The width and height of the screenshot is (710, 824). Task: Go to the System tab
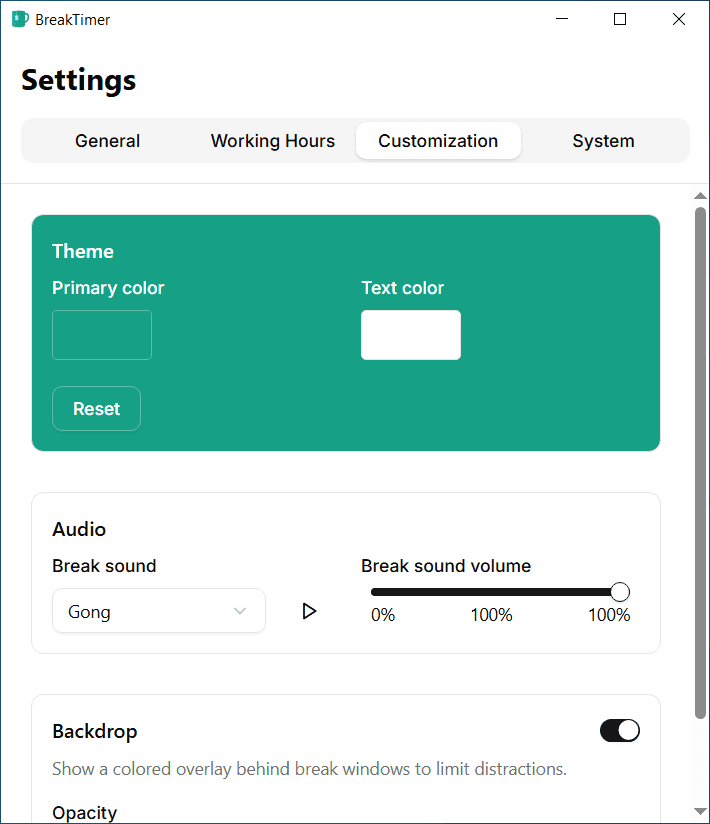pyautogui.click(x=603, y=141)
